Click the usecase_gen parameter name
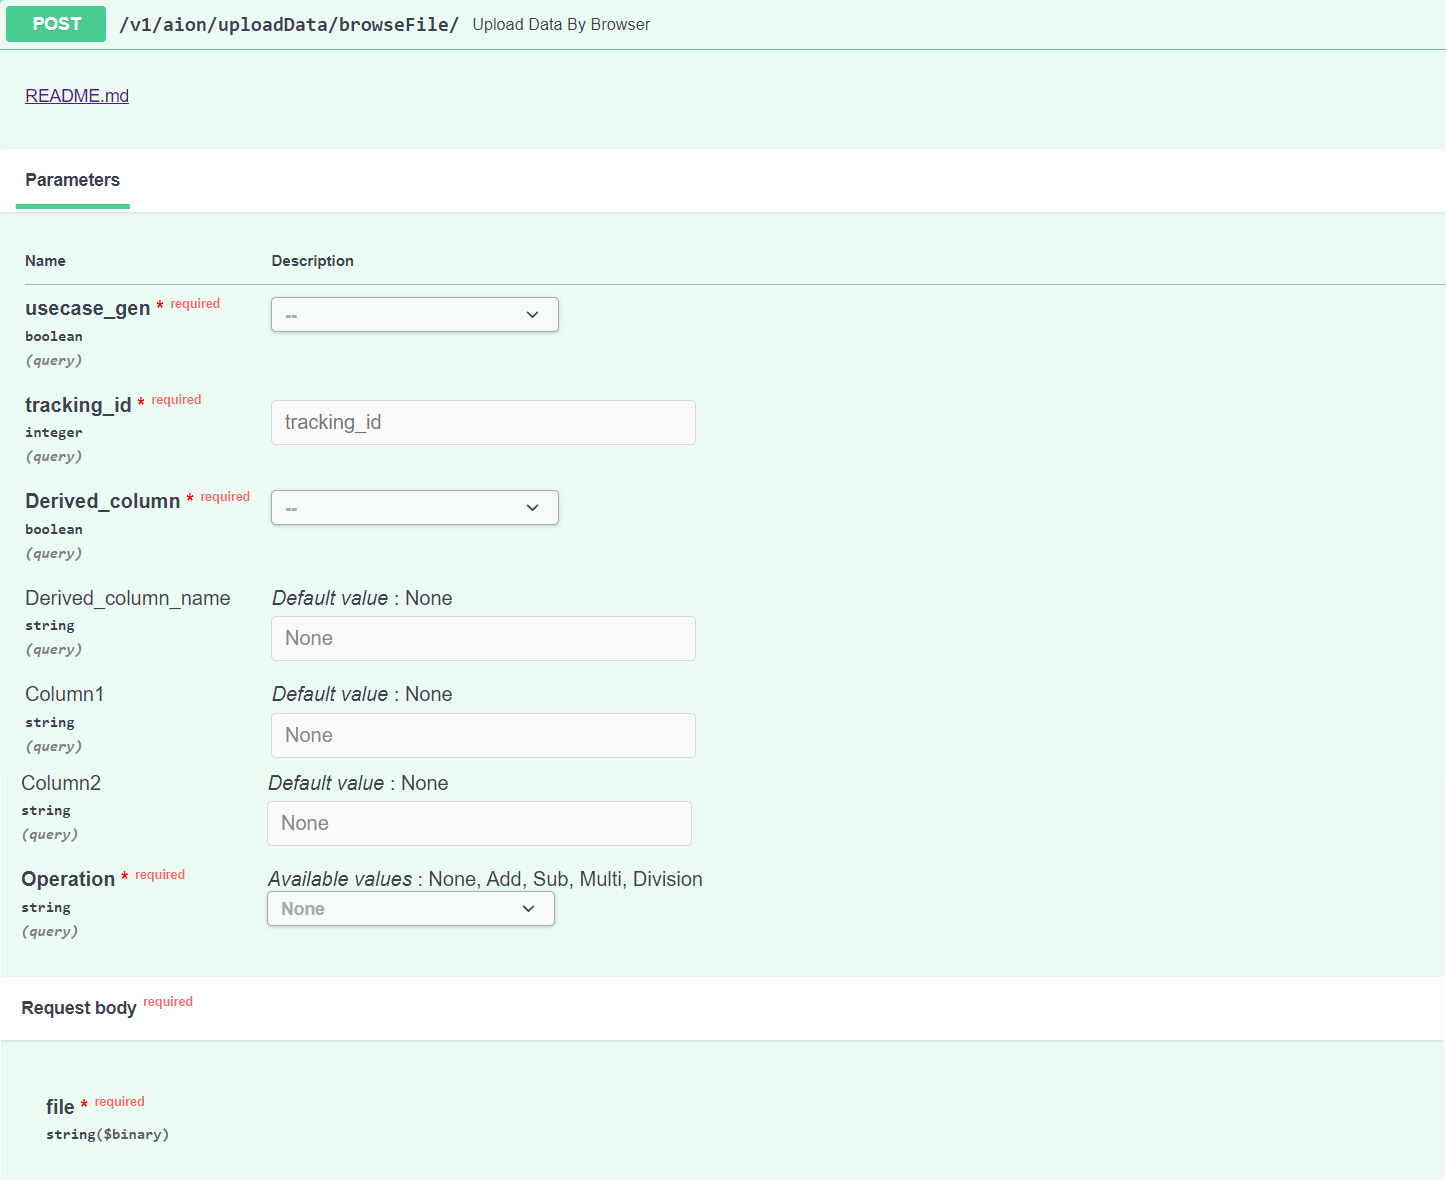 coord(88,308)
